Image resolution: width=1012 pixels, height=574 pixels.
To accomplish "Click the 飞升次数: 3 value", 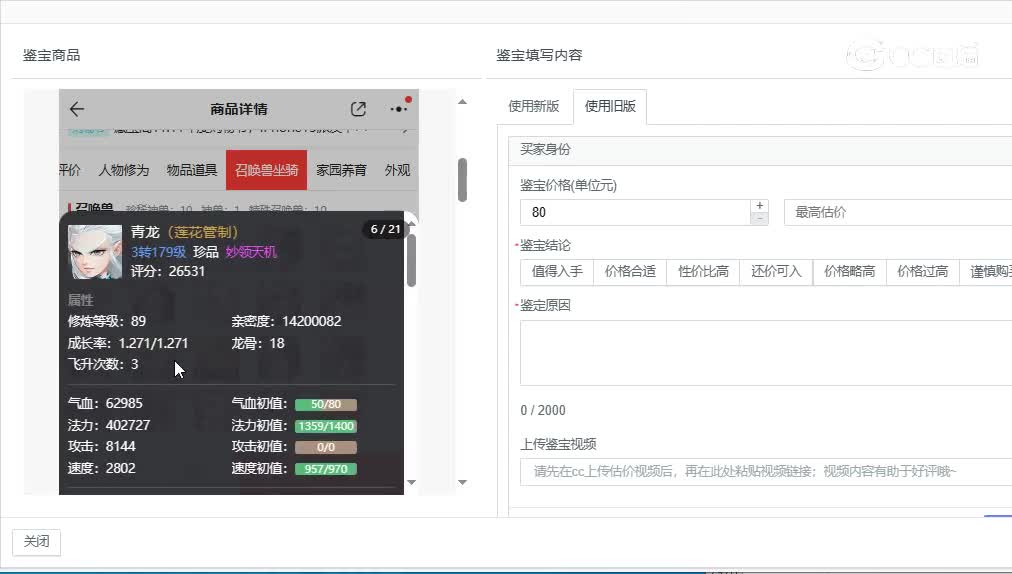I will point(103,364).
